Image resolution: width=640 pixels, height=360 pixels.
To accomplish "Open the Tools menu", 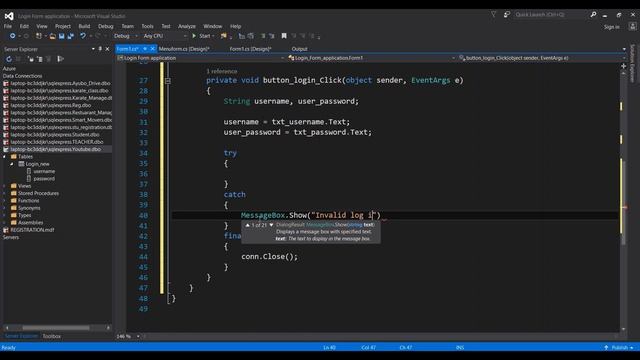I will coord(147,26).
